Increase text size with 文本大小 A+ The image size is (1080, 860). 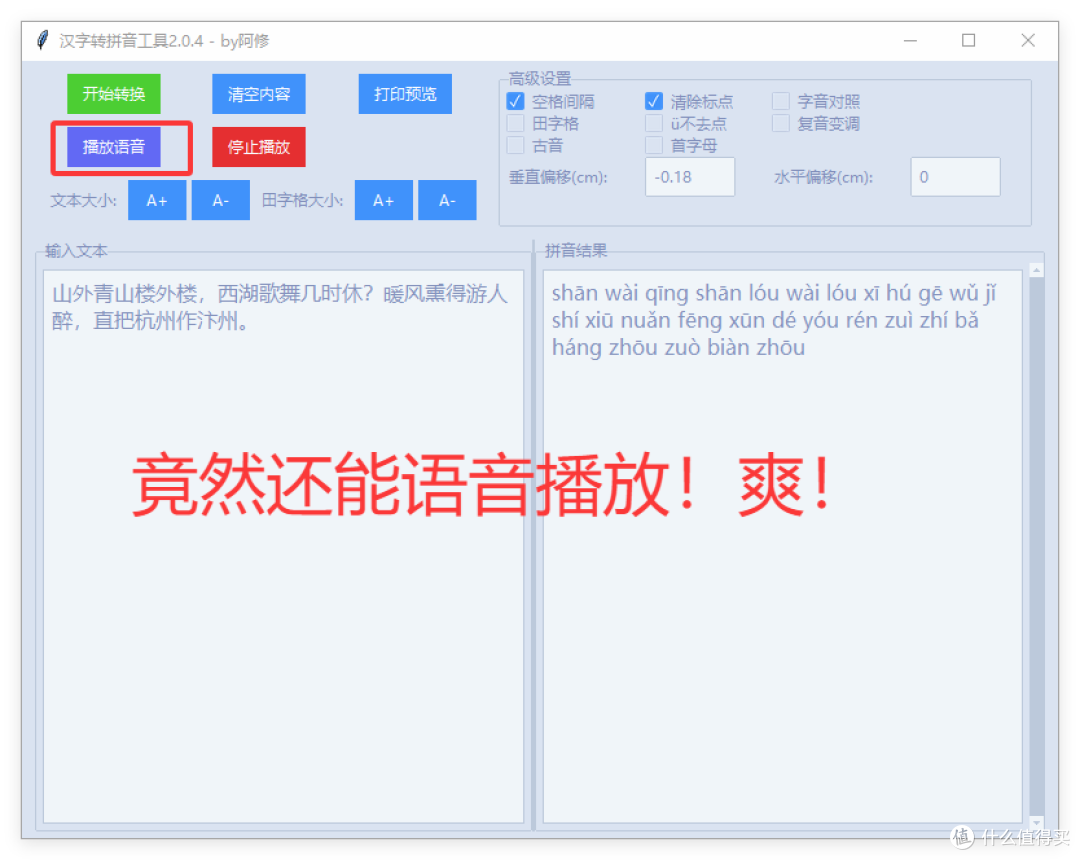coord(157,200)
